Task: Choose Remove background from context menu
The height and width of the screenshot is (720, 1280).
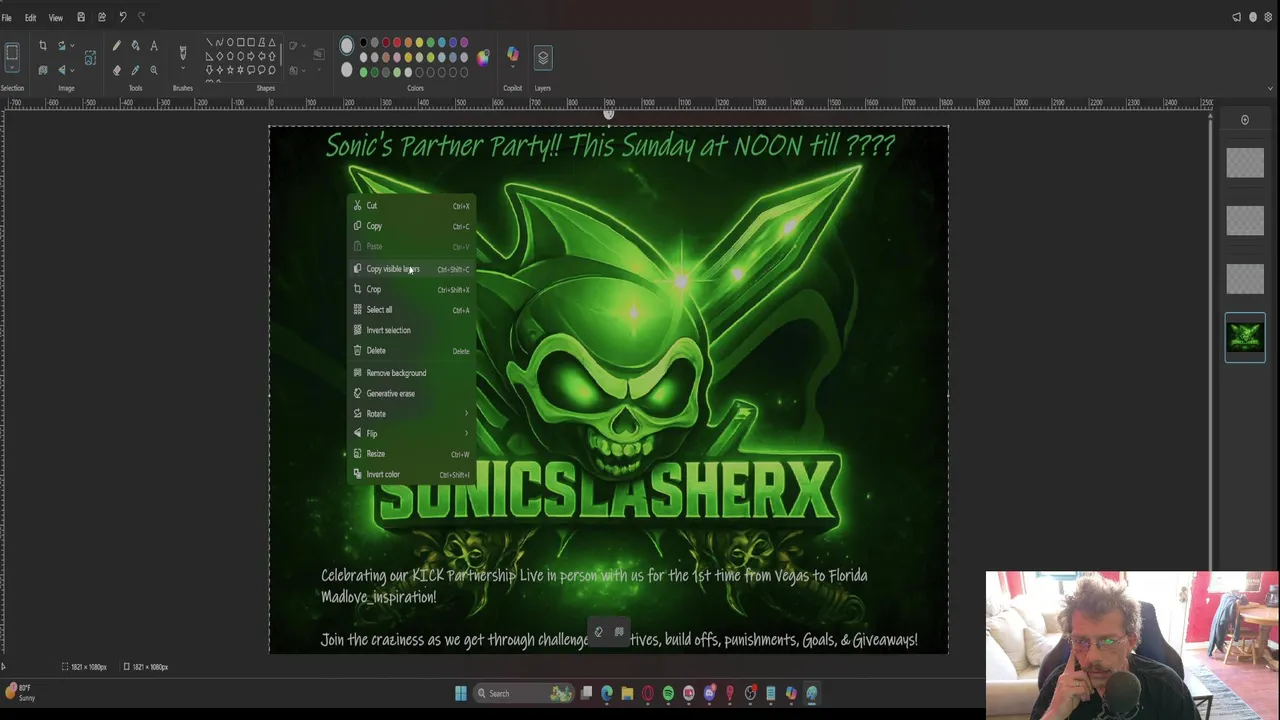Action: coord(411,373)
